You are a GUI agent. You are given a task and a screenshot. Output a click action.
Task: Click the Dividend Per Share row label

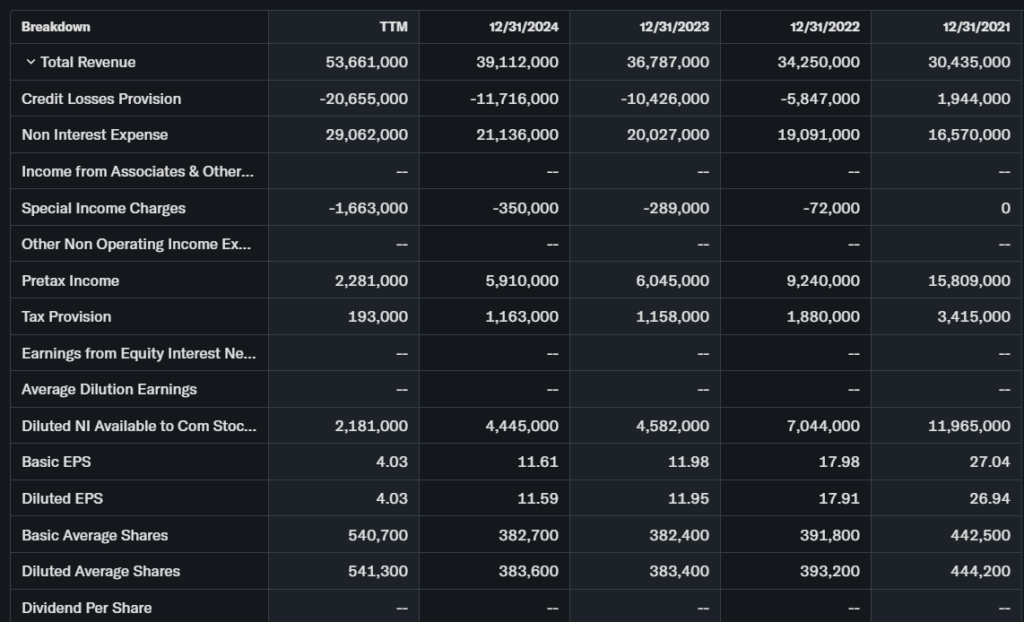pyautogui.click(x=86, y=608)
